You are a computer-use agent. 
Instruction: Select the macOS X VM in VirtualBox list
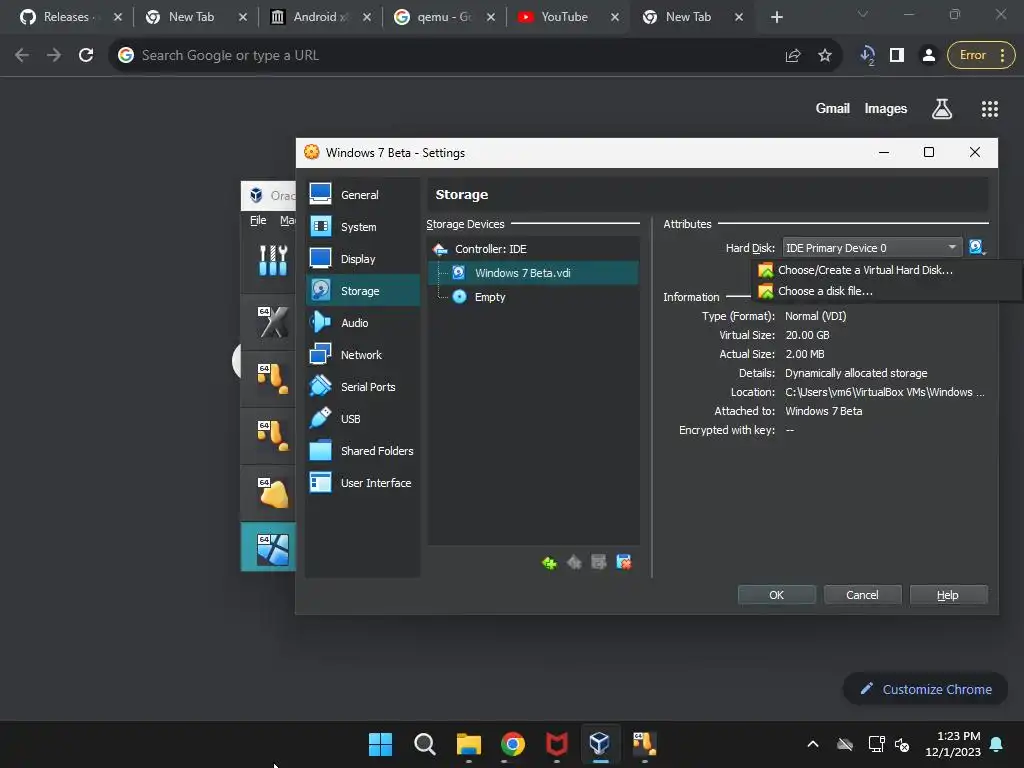[272, 321]
